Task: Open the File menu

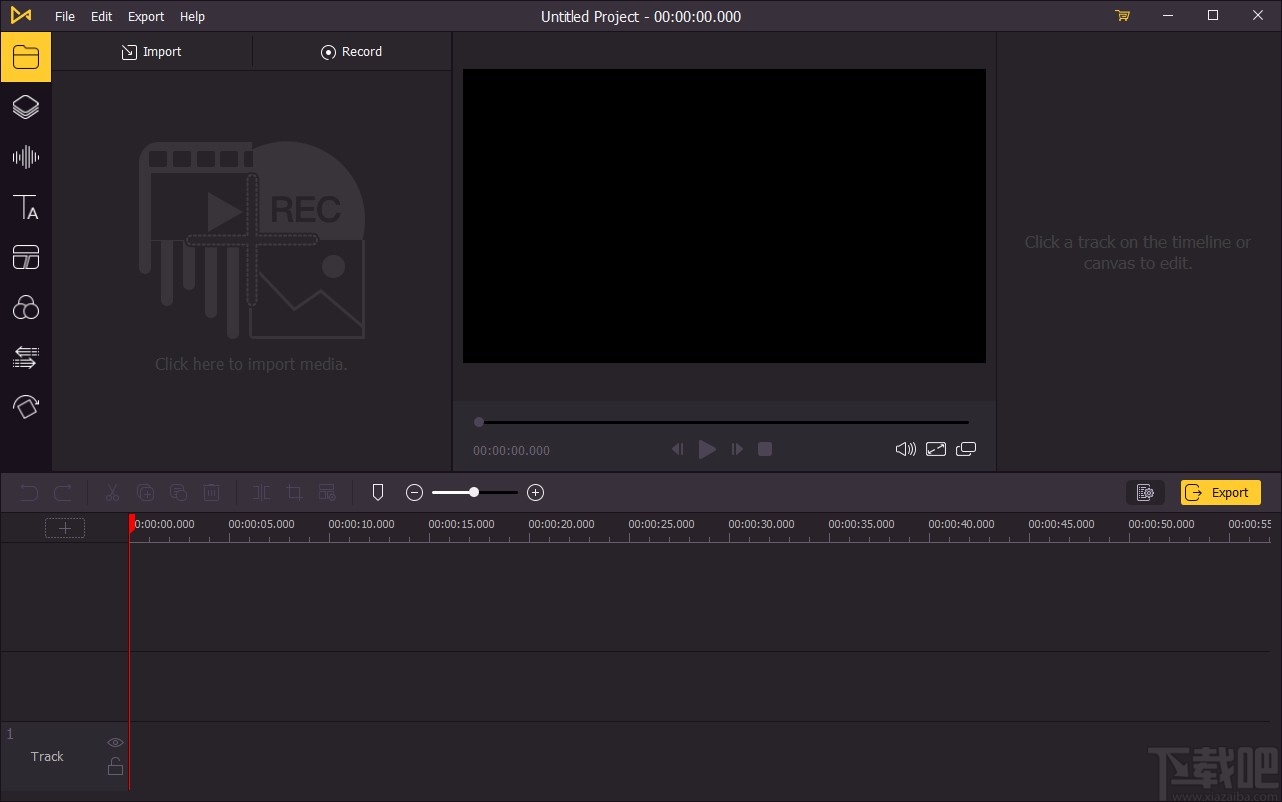Action: pyautogui.click(x=64, y=16)
